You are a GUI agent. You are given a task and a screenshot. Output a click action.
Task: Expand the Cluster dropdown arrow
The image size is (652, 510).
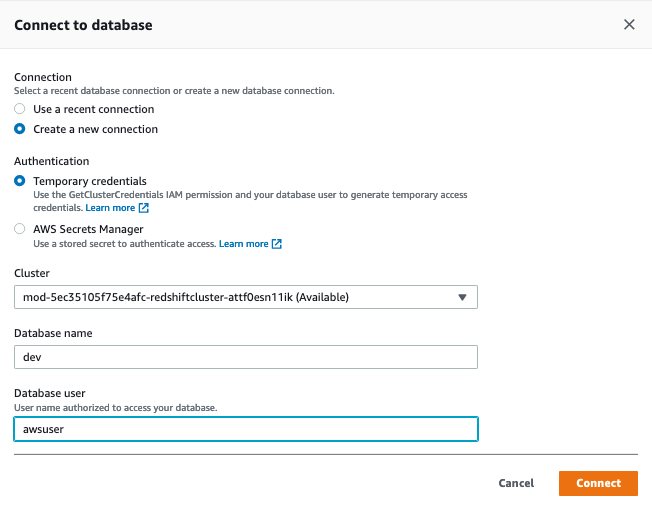tap(462, 297)
